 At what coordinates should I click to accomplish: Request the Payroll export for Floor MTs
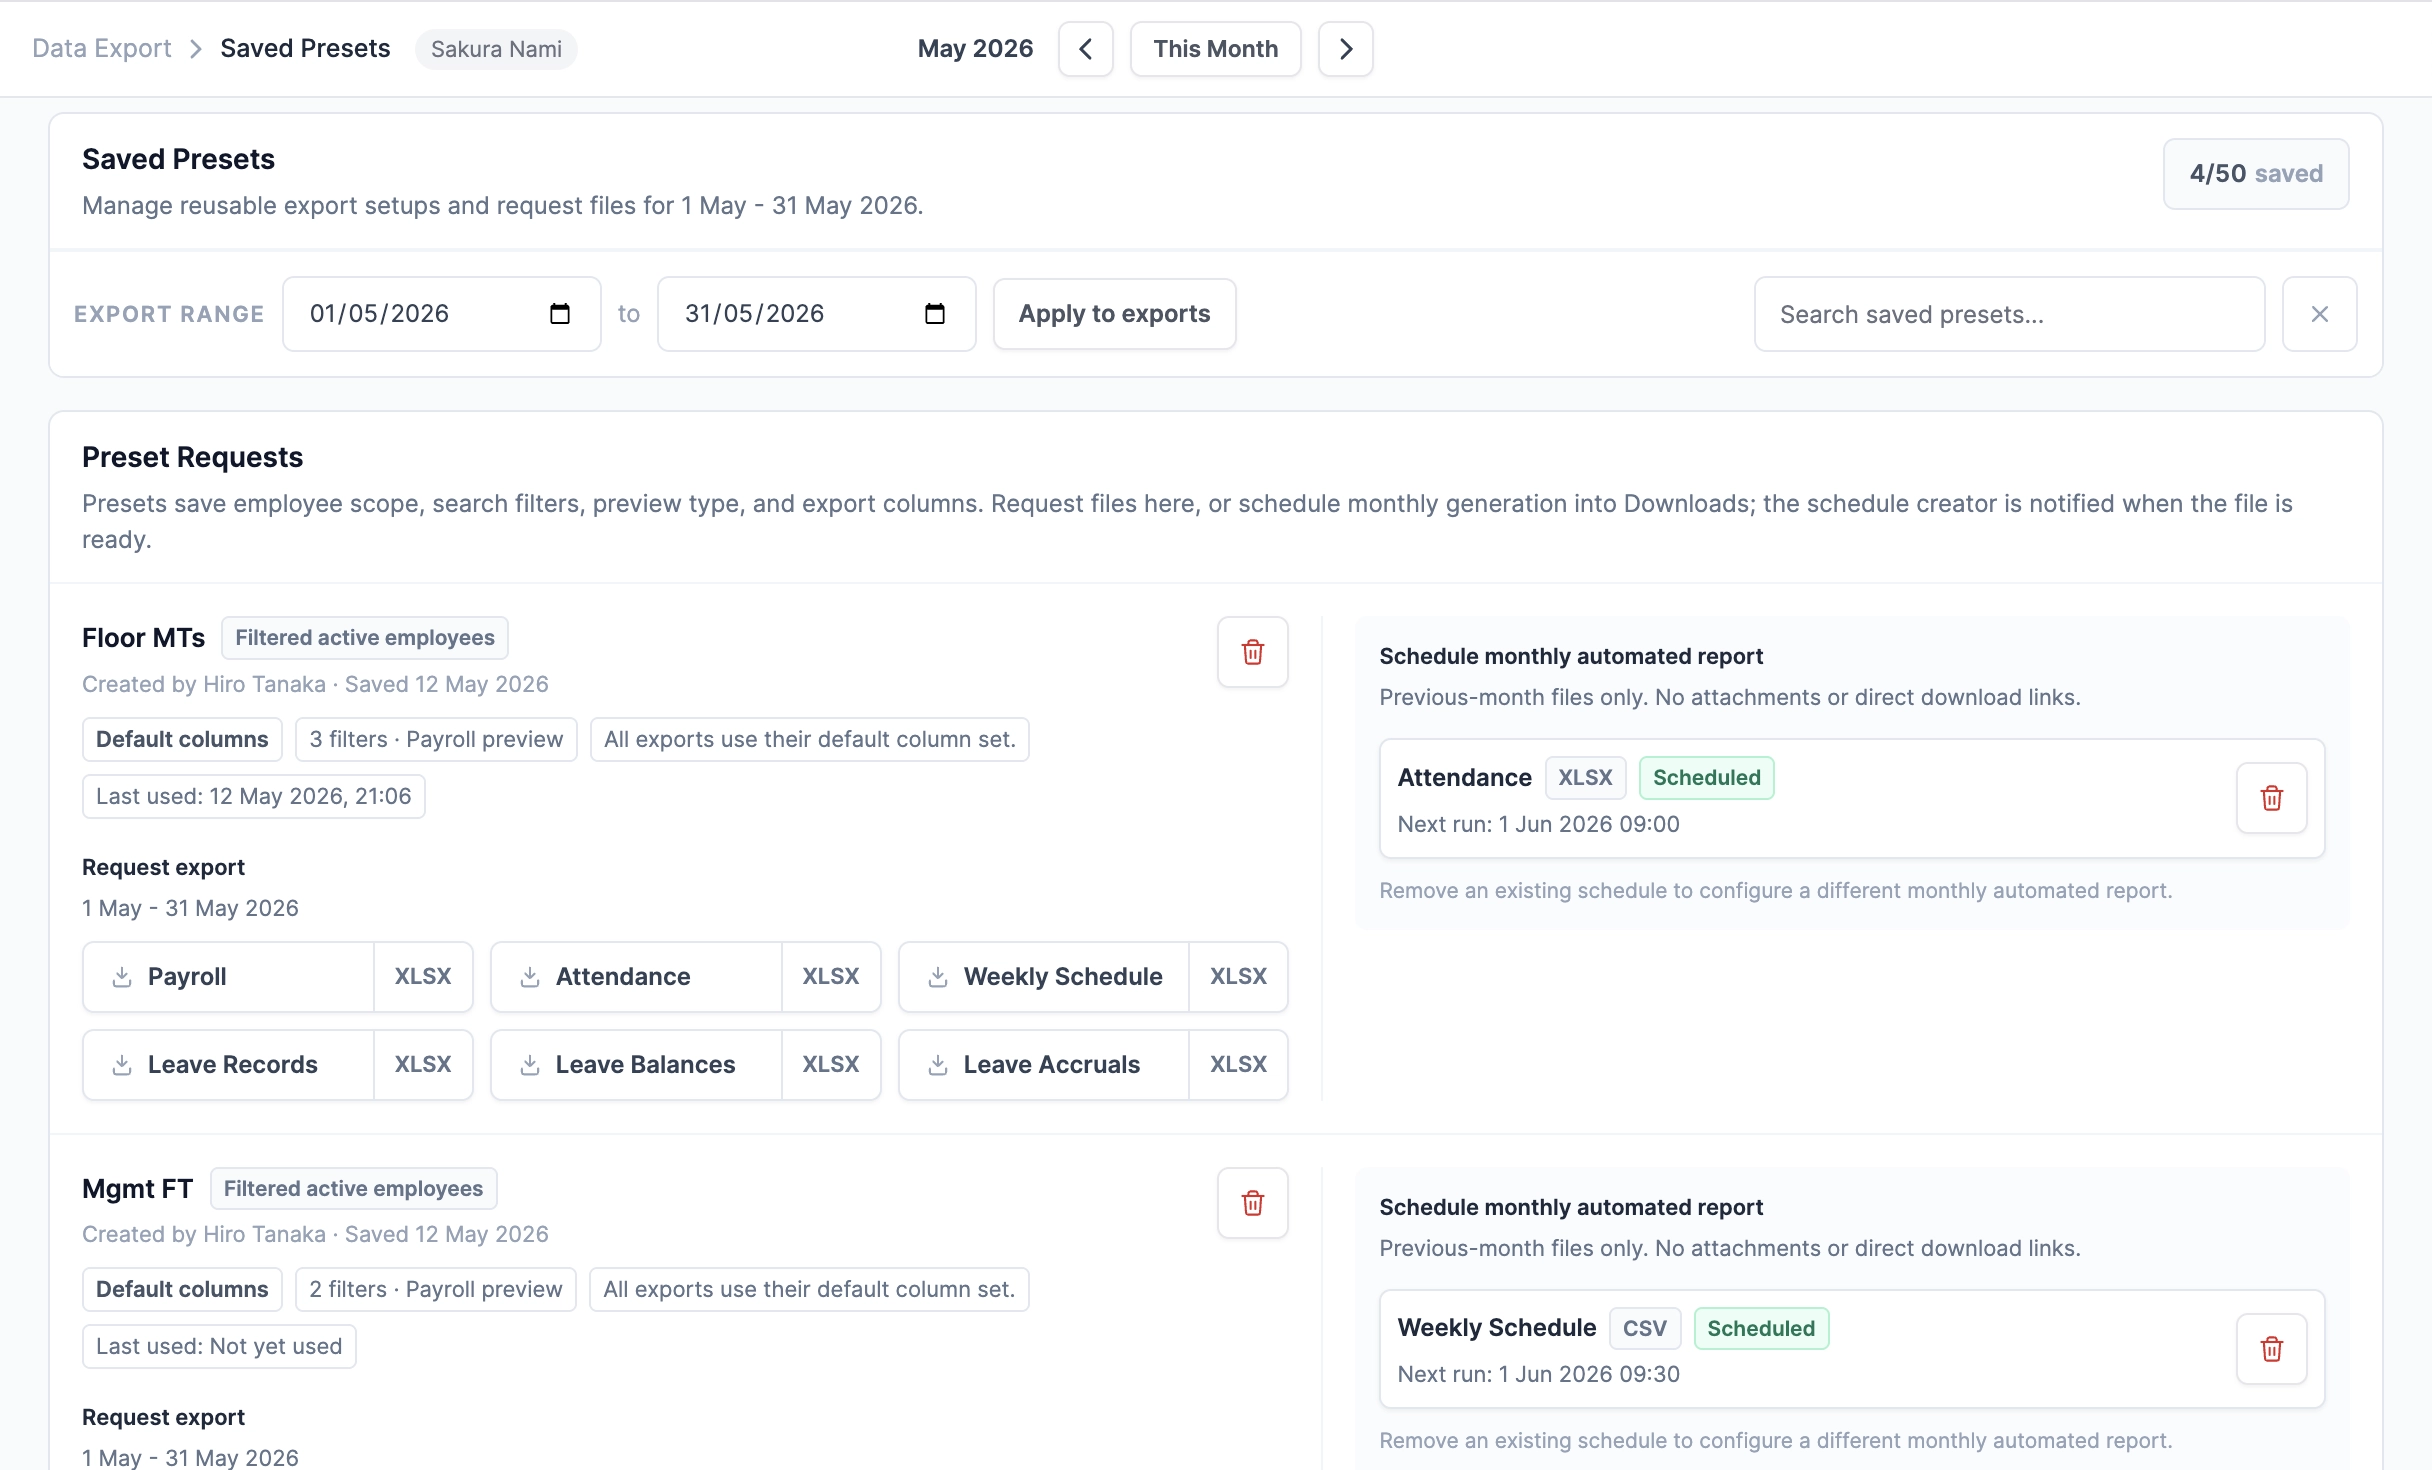point(229,977)
